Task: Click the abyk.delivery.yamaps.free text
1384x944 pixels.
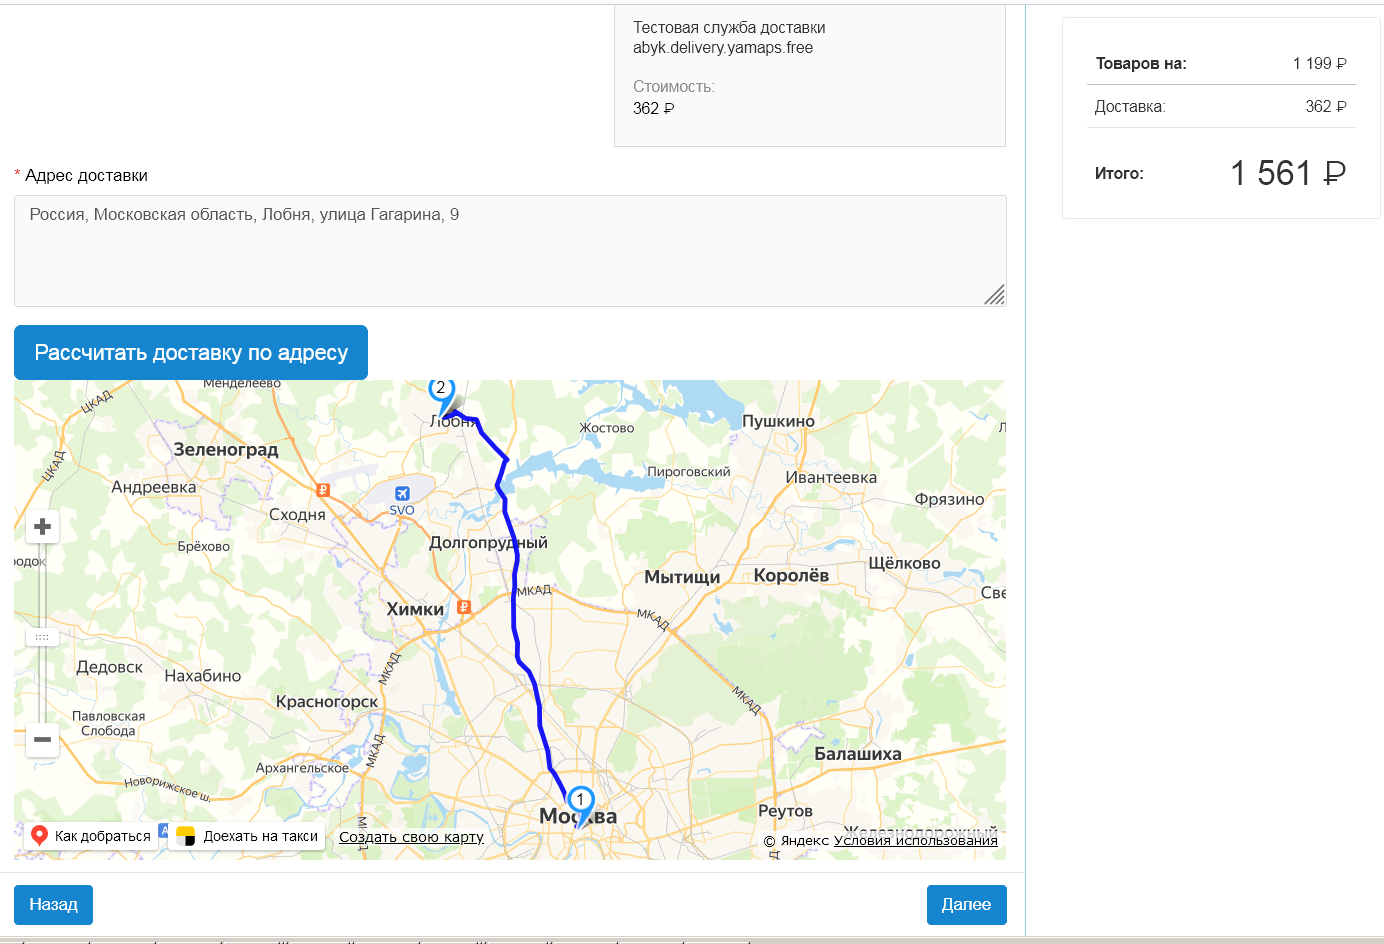Action: tap(723, 48)
